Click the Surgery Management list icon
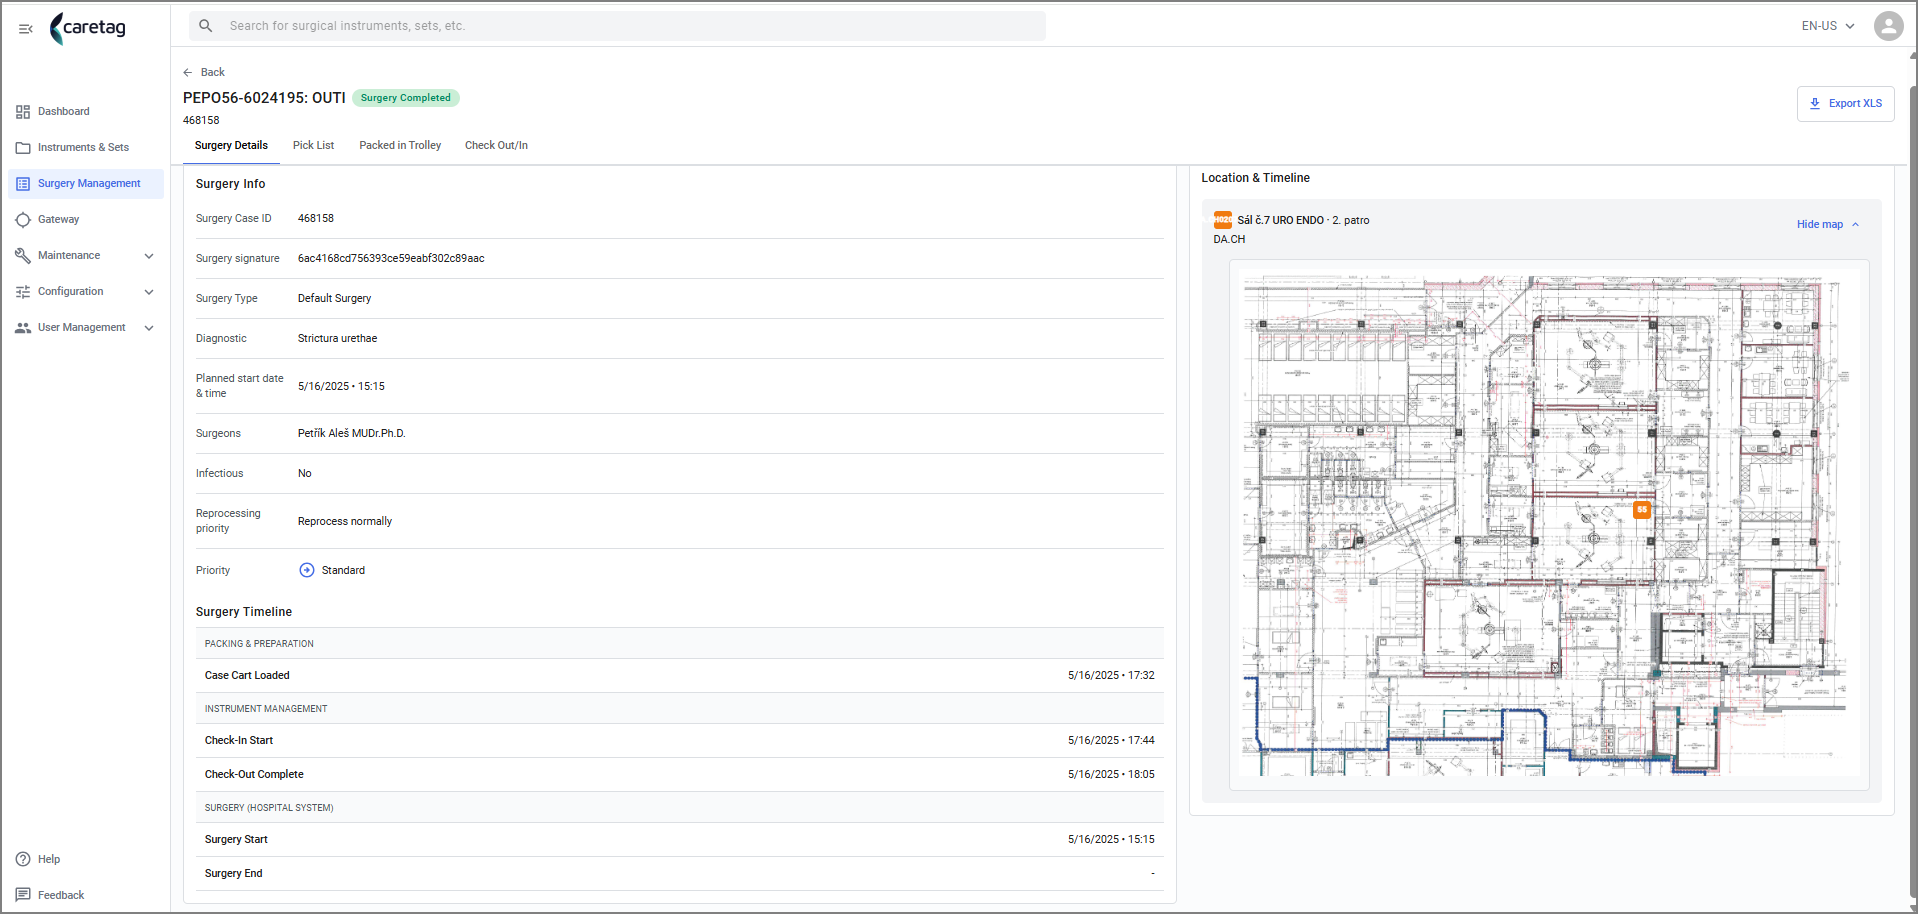This screenshot has width=1918, height=914. pyautogui.click(x=23, y=184)
